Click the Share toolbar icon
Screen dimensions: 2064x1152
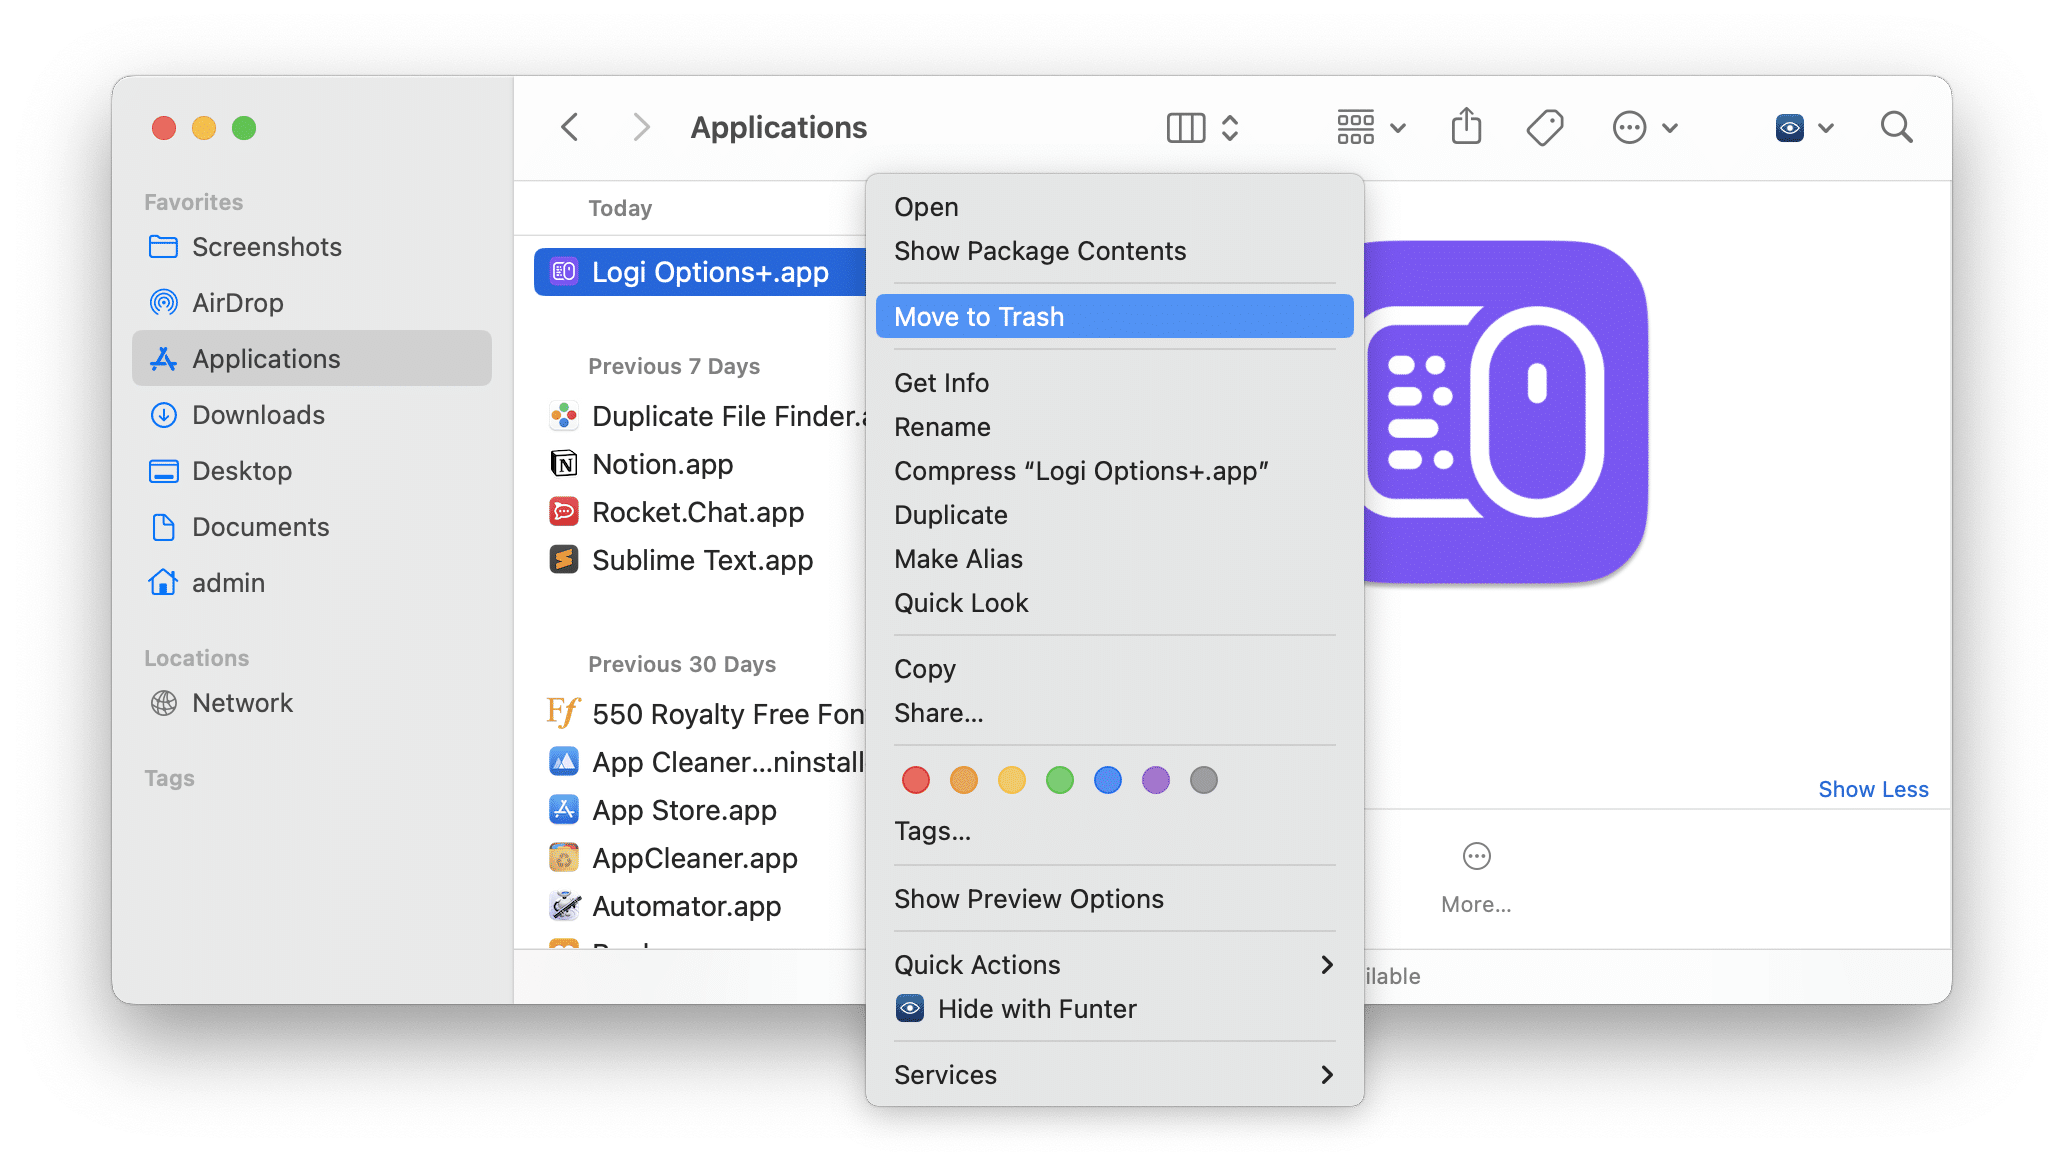tap(1467, 126)
